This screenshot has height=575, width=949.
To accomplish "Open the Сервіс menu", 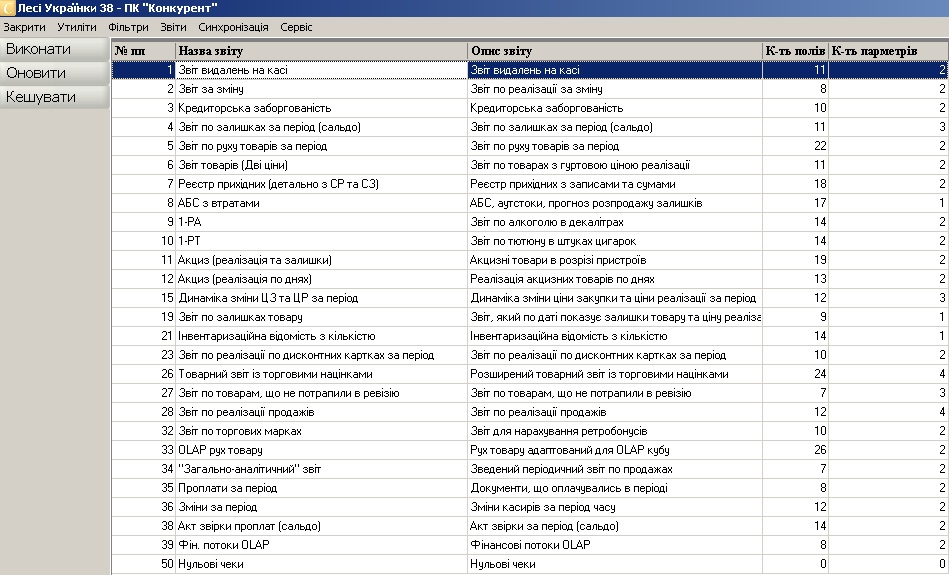I will (x=296, y=27).
